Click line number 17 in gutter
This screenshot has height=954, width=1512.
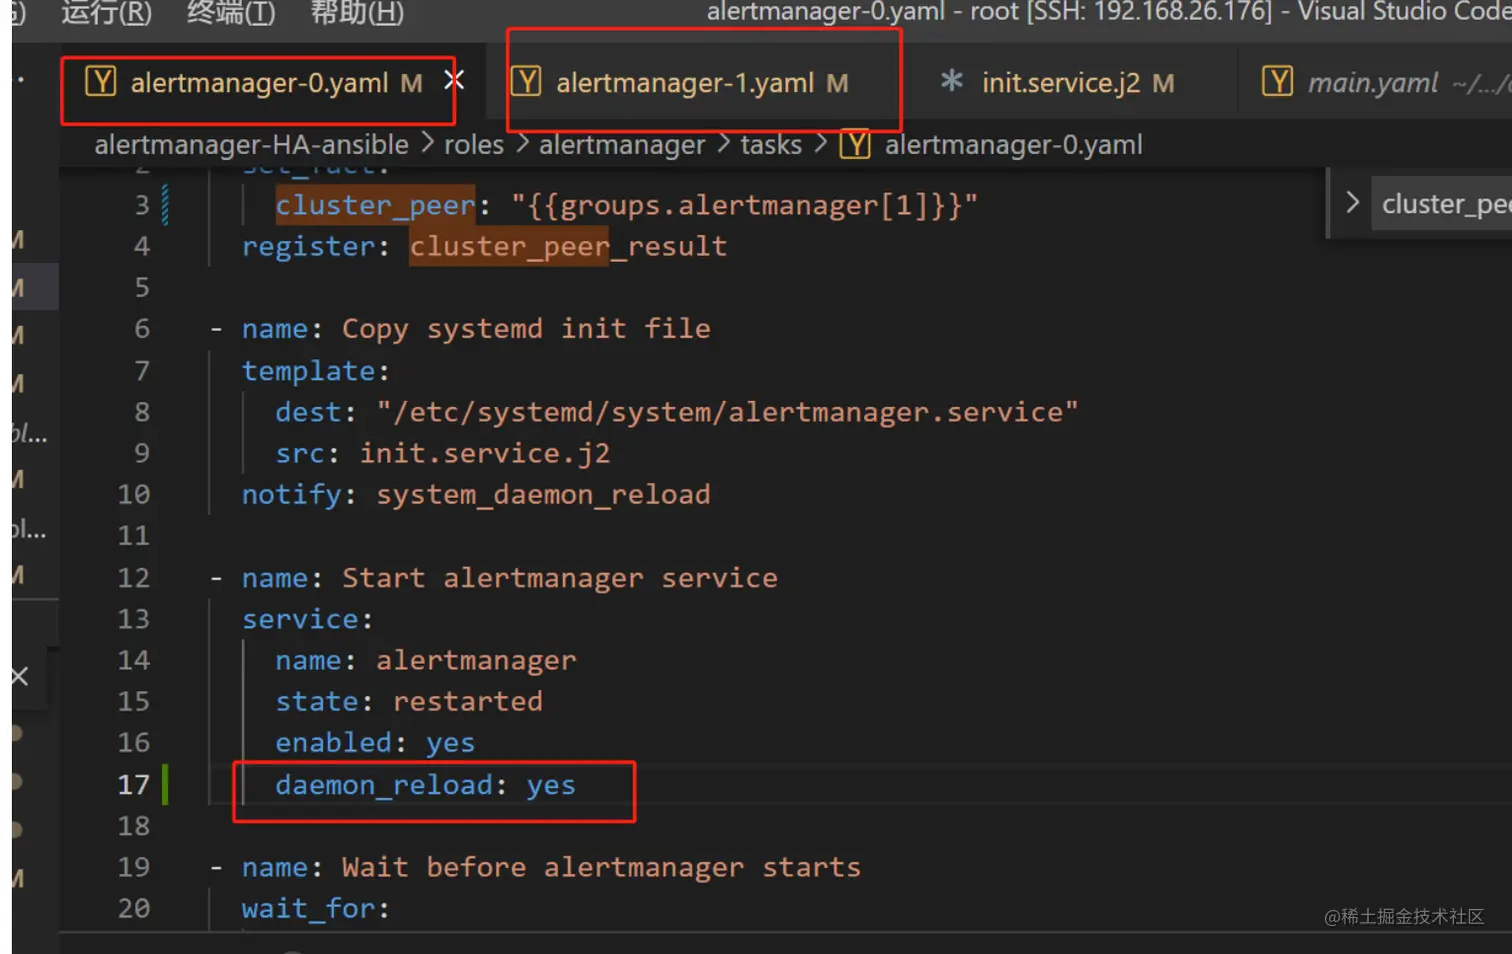point(133,785)
